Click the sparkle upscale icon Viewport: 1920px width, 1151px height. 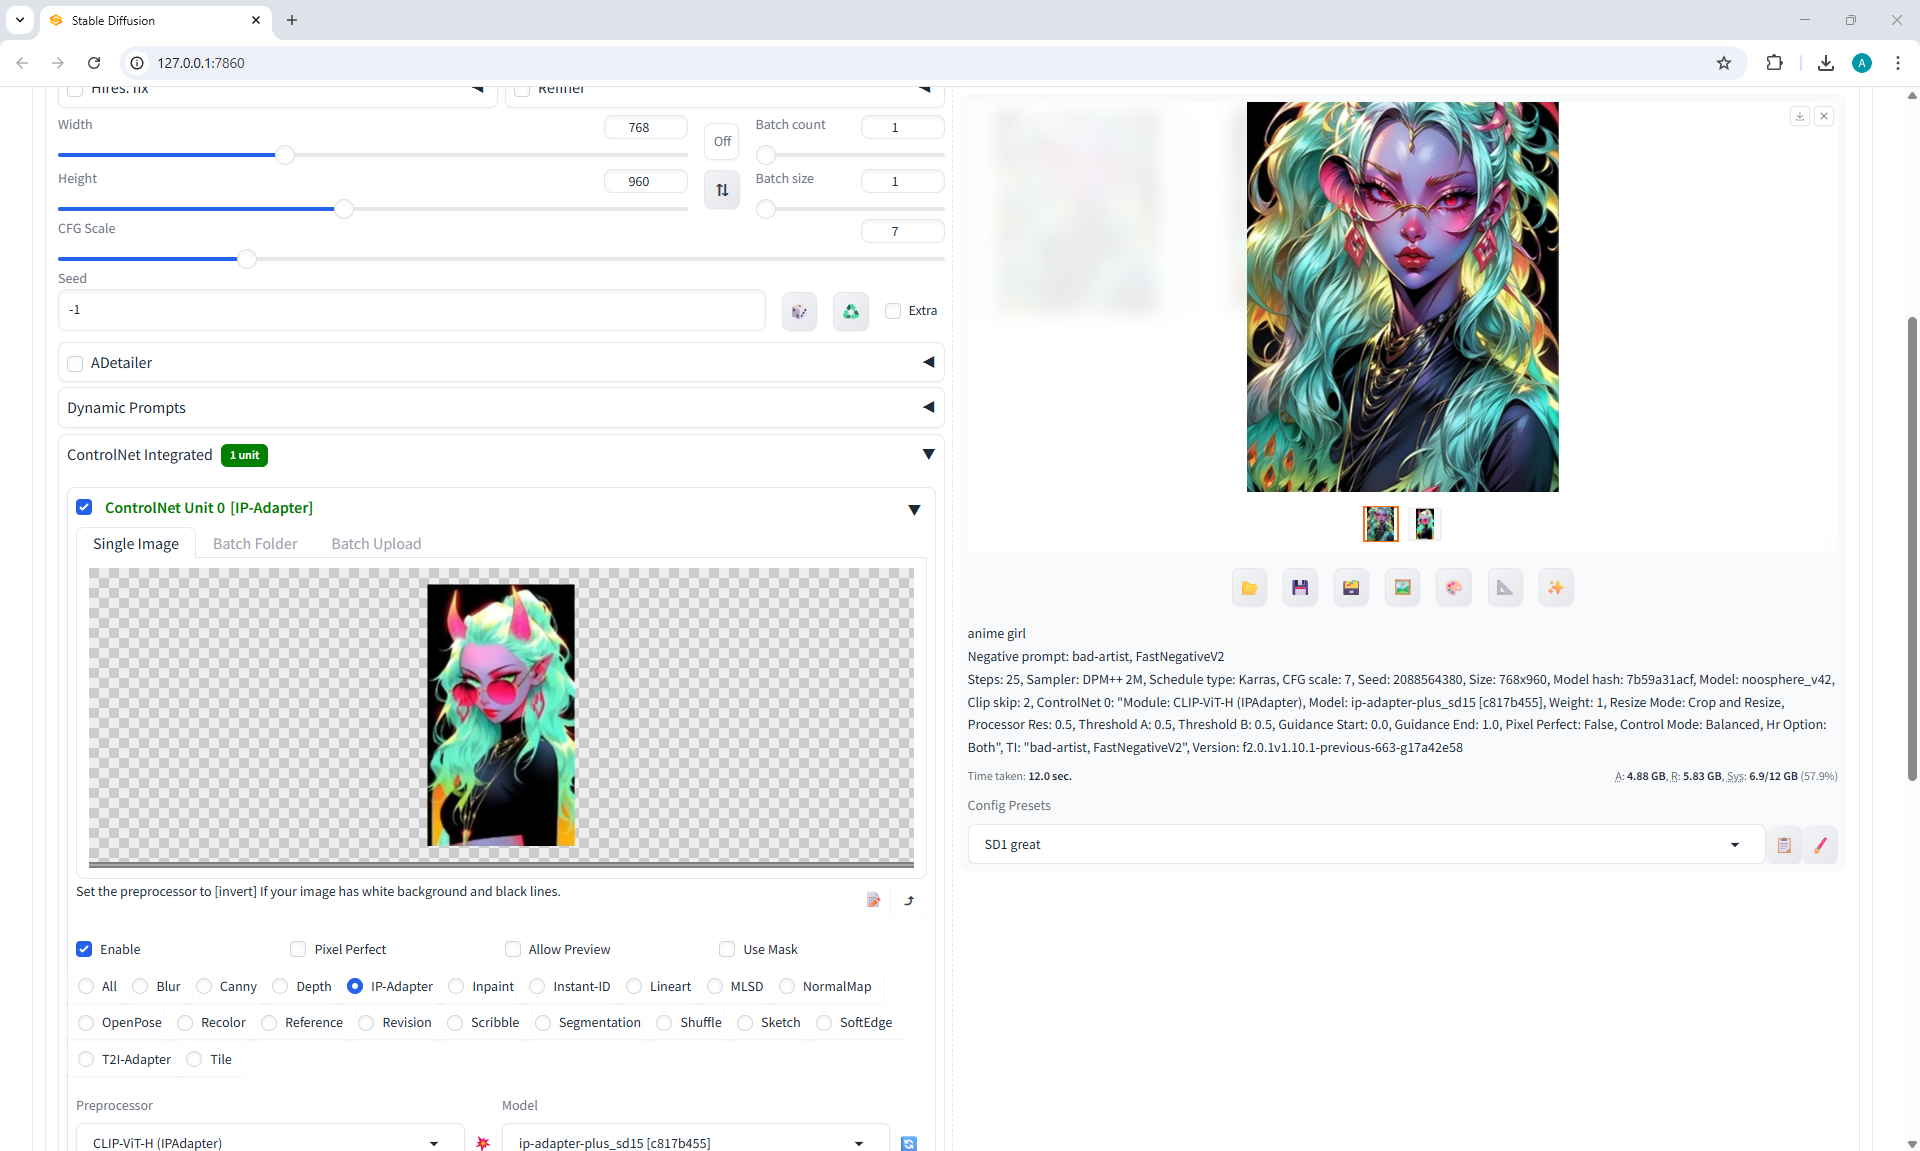[1556, 588]
